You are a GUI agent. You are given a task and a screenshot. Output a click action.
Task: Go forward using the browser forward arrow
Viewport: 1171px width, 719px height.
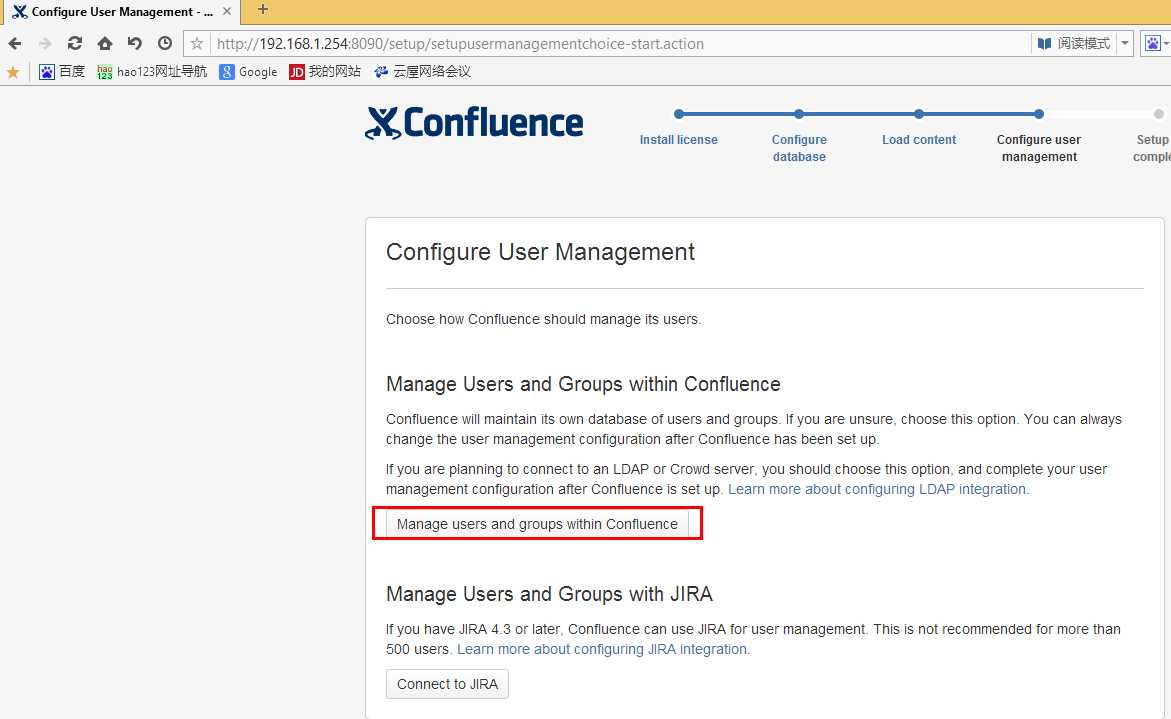[45, 43]
